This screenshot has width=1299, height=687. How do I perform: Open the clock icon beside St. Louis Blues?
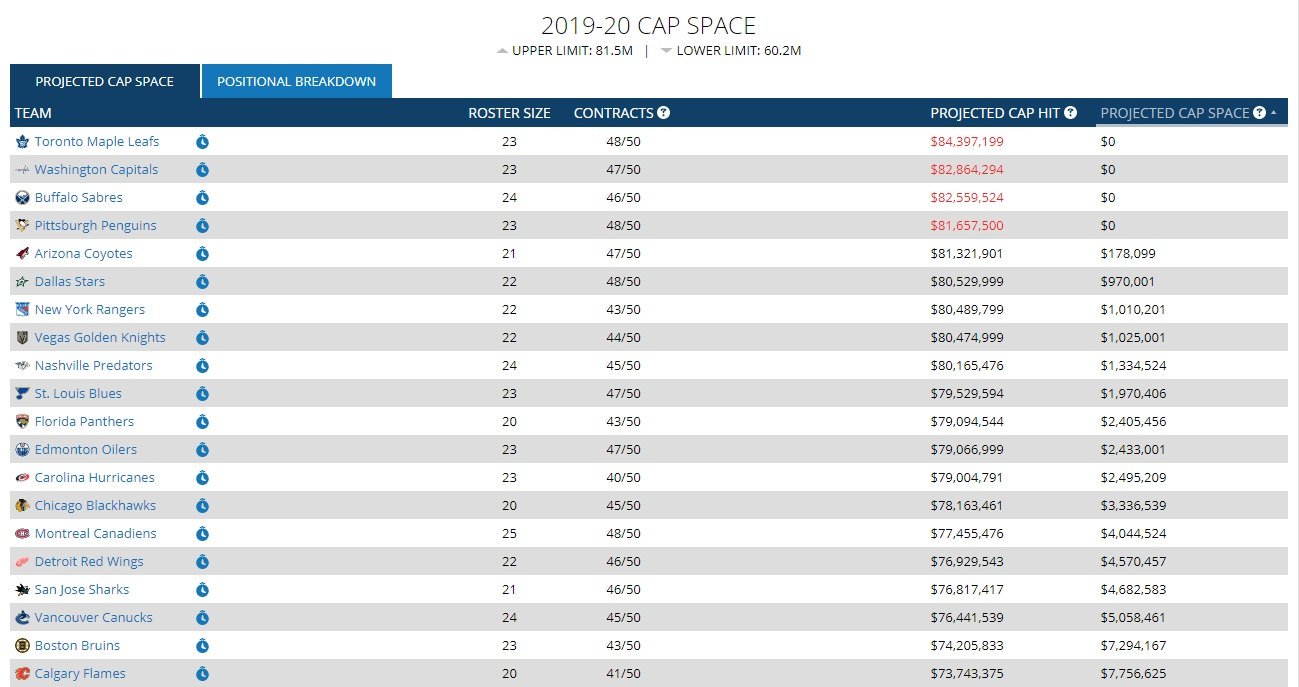(202, 394)
